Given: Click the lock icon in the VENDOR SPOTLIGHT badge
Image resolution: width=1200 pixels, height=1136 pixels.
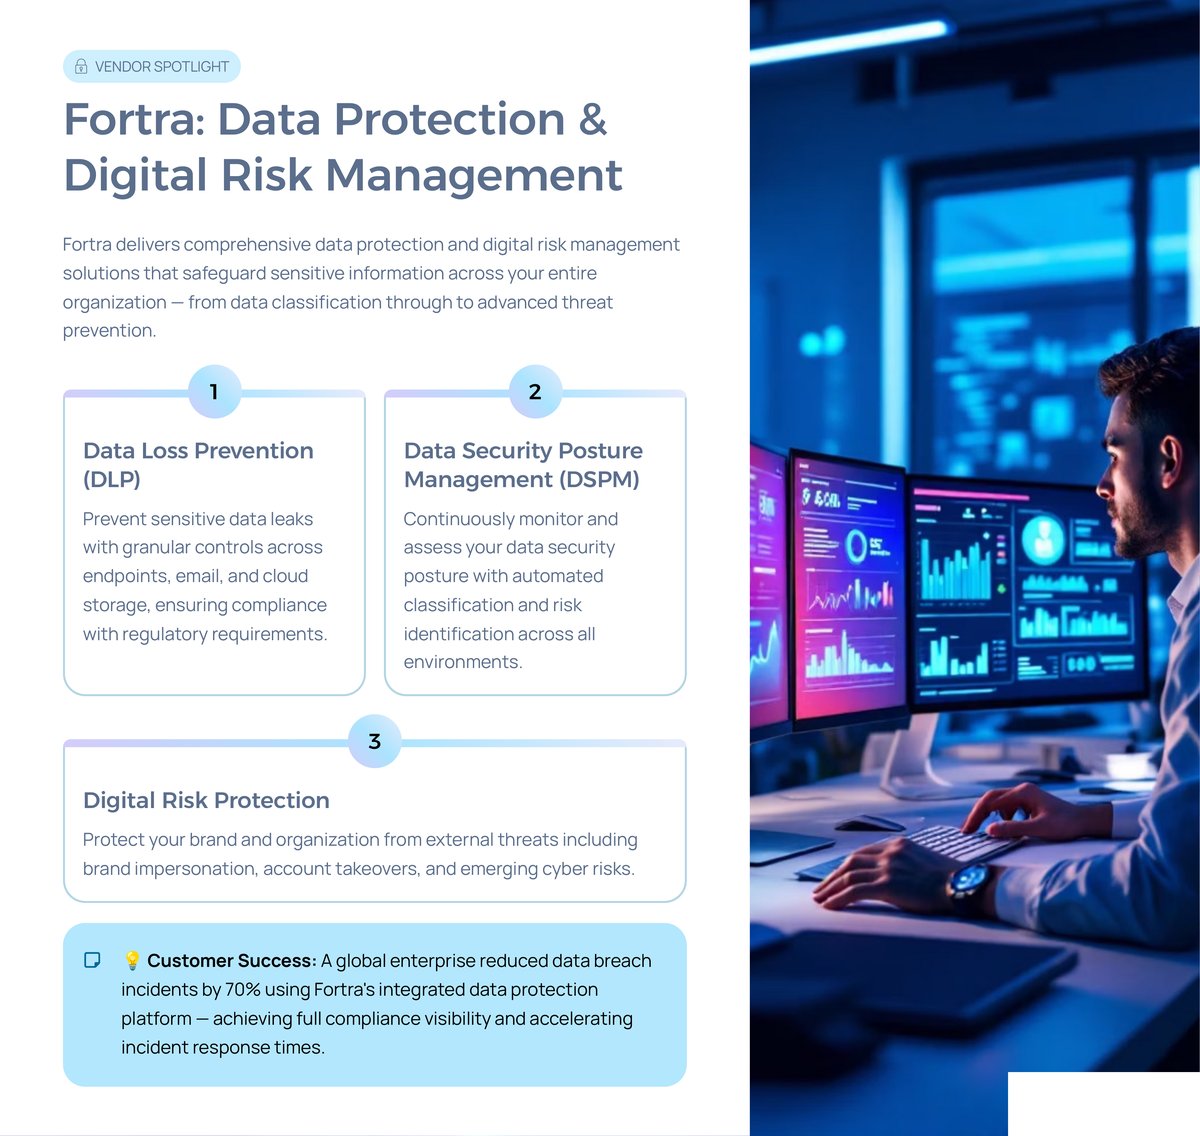Looking at the screenshot, I should coord(80,66).
